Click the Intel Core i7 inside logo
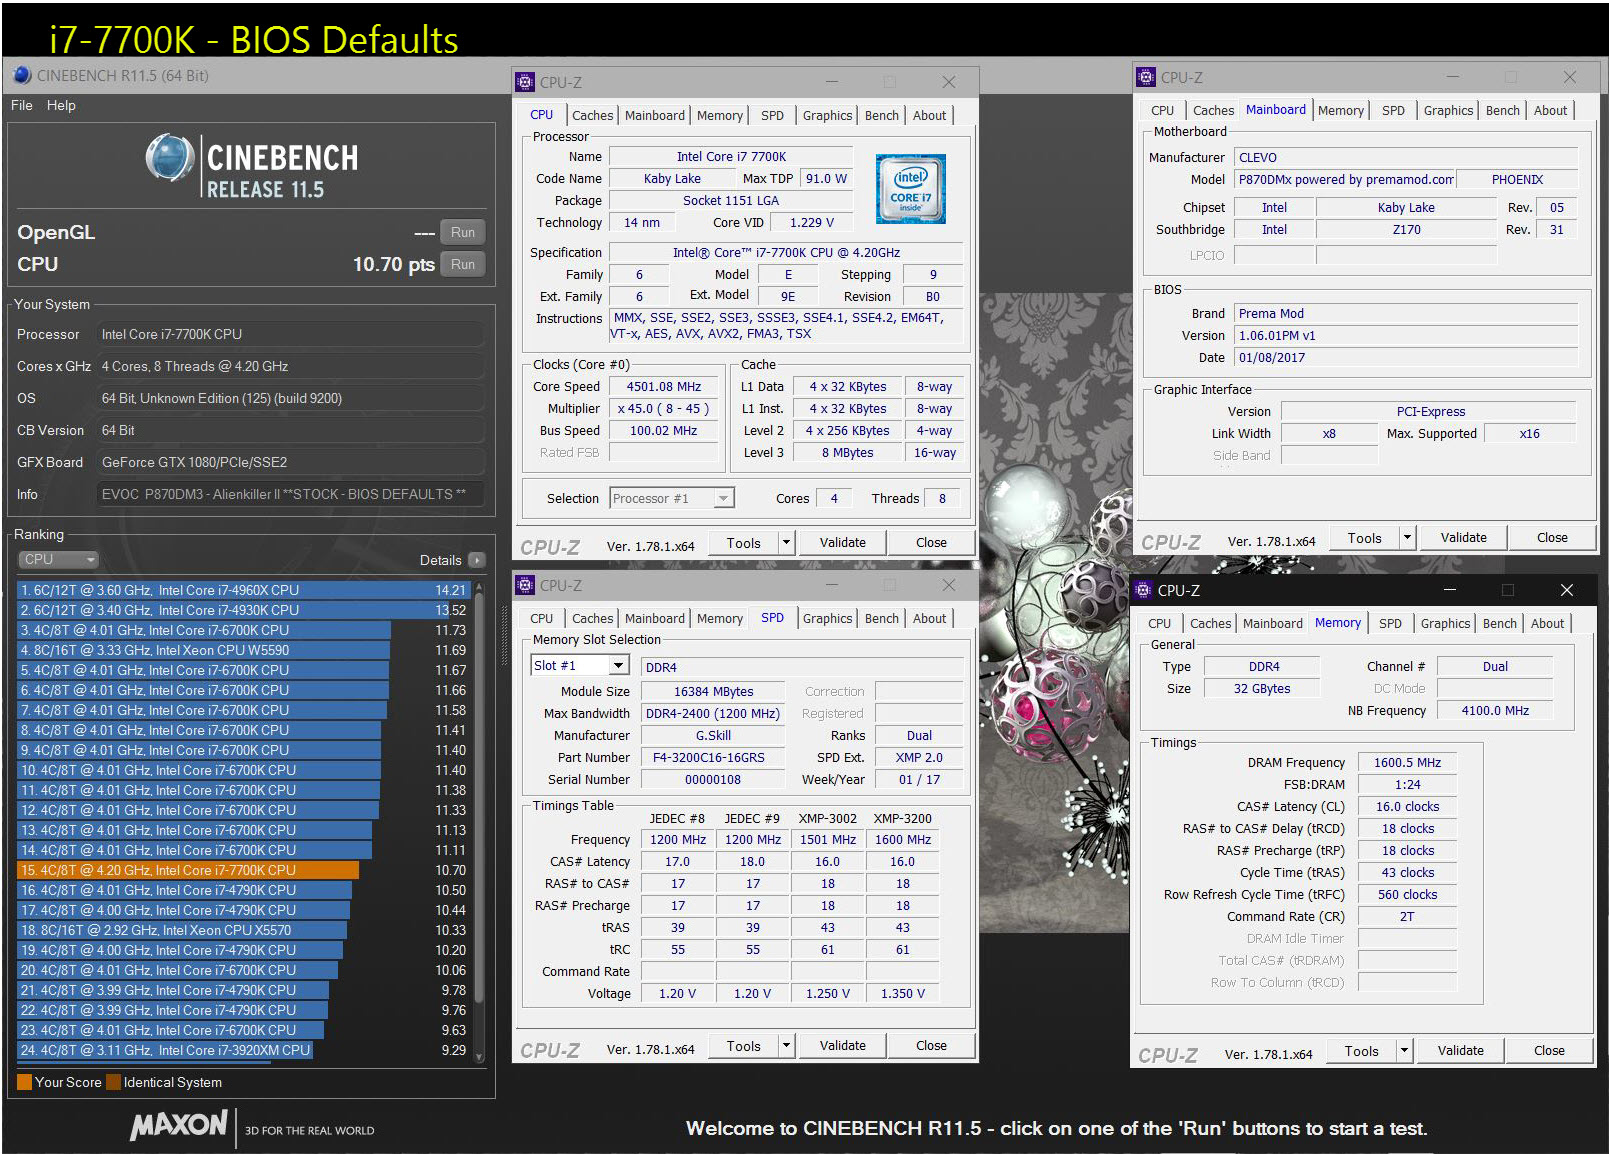The height and width of the screenshot is (1154, 1609). (x=910, y=188)
